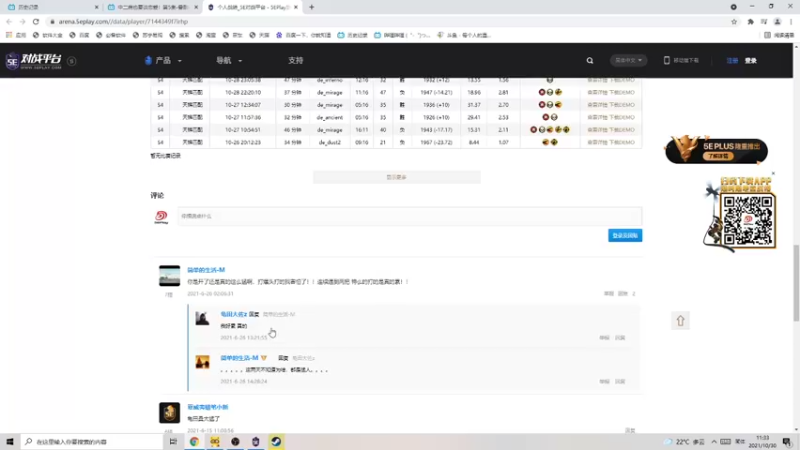Open Steam from the Windows taskbar
Image resolution: width=800 pixels, height=450 pixels.
pos(276,442)
